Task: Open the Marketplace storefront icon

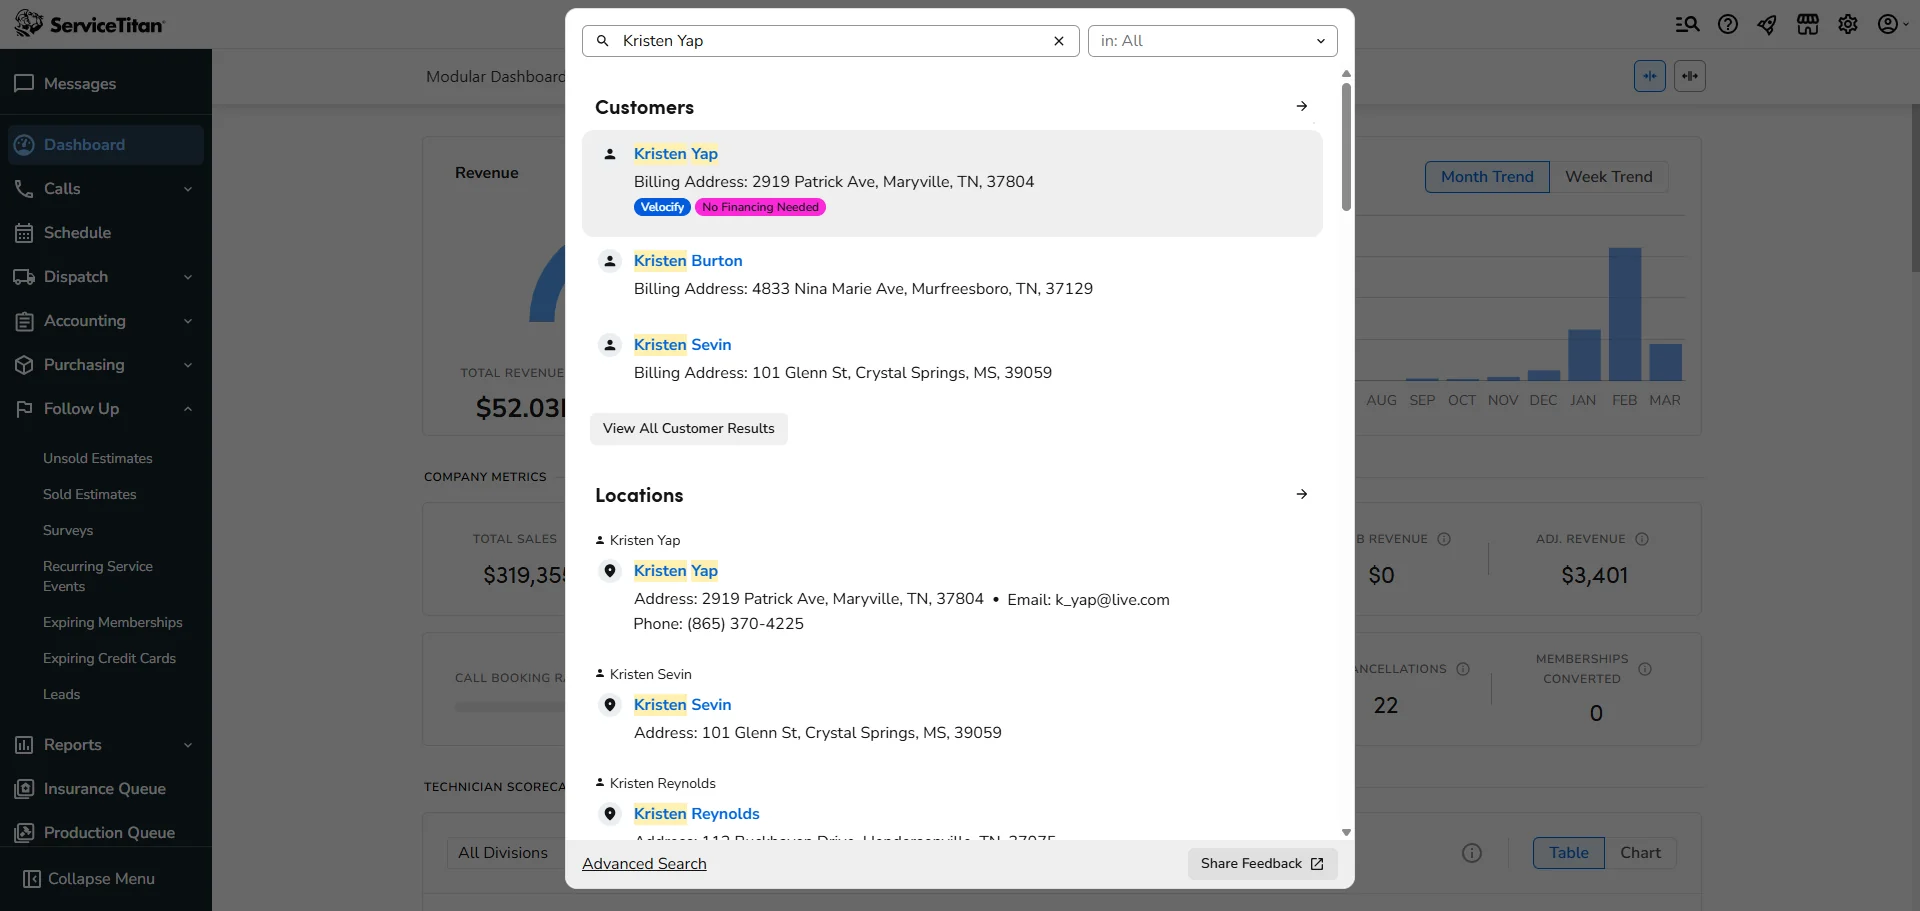Action: (1808, 24)
